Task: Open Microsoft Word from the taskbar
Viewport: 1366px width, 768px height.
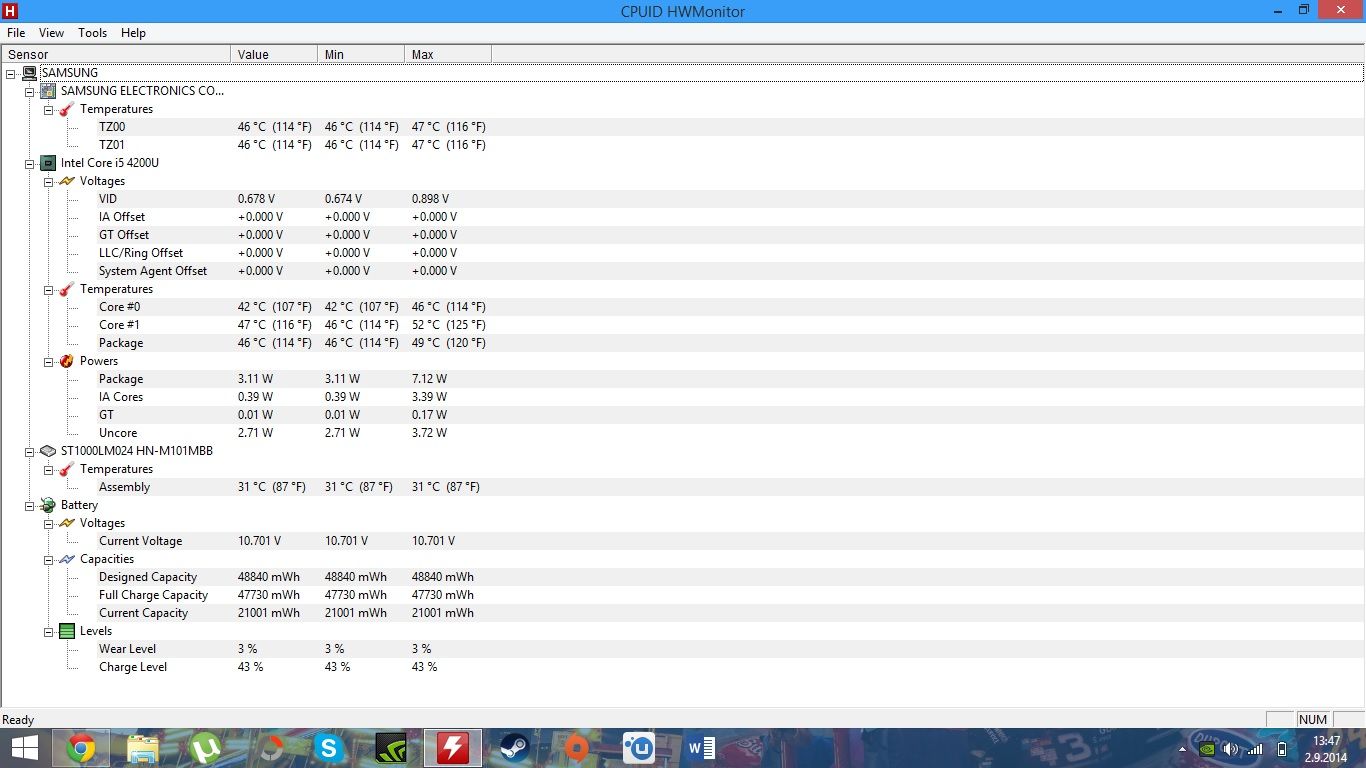Action: (701, 748)
